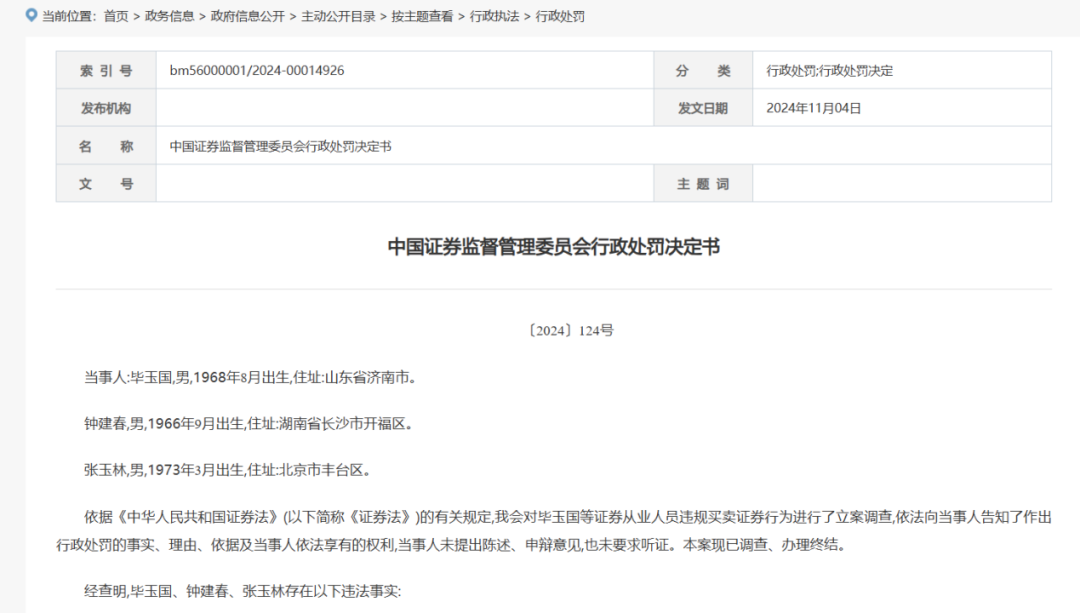The image size is (1080, 613).
Task: Select the name value 中国证券监督管理委员会行政处罚决定书 in table
Action: click(280, 146)
